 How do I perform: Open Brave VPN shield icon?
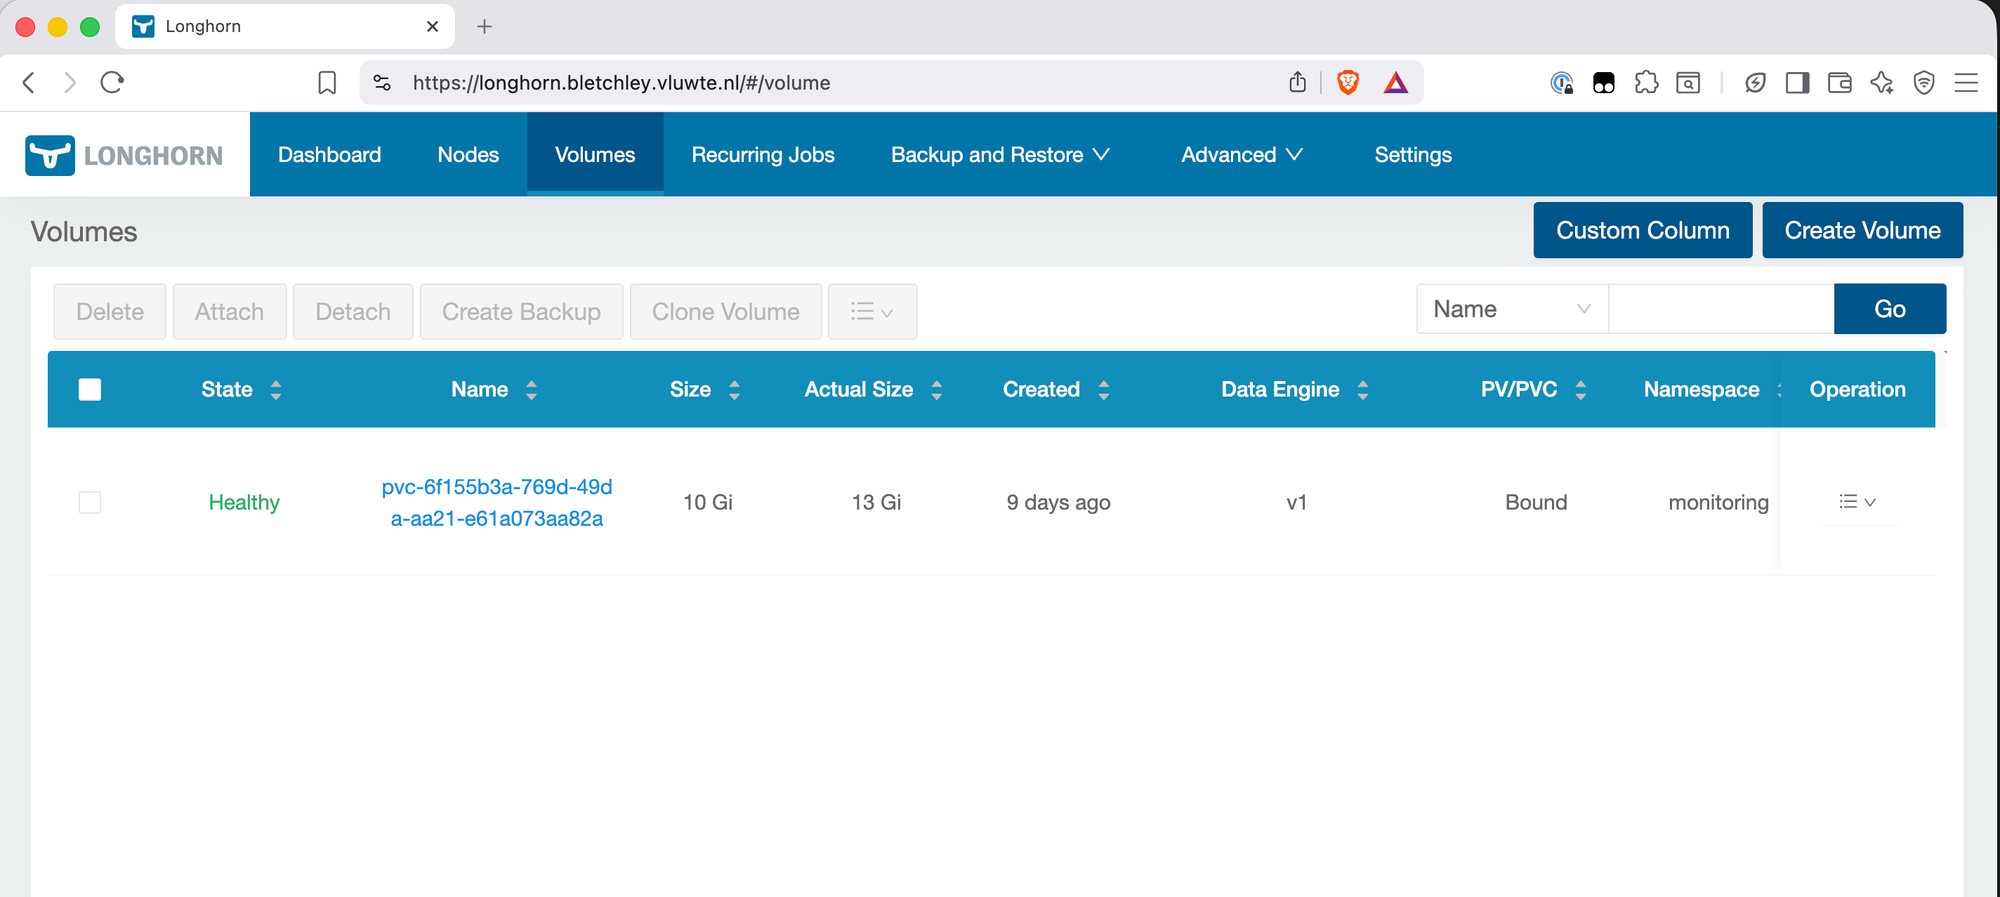pos(1924,83)
